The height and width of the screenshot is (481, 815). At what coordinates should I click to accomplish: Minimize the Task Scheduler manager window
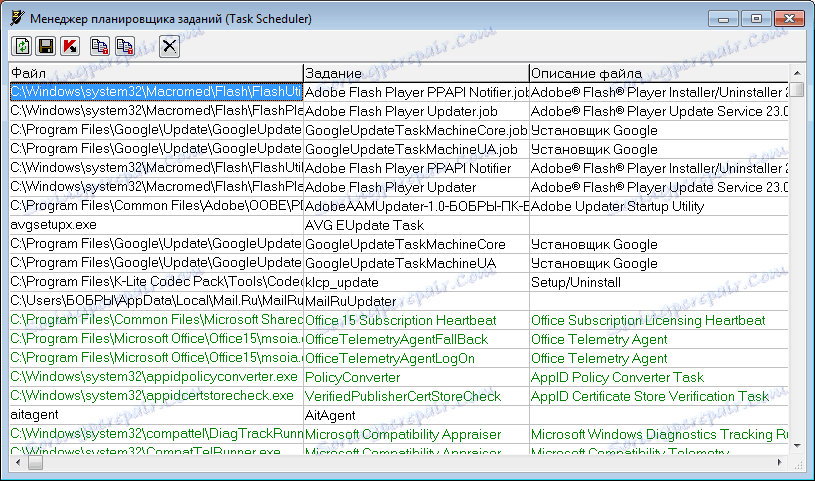pyautogui.click(x=723, y=19)
